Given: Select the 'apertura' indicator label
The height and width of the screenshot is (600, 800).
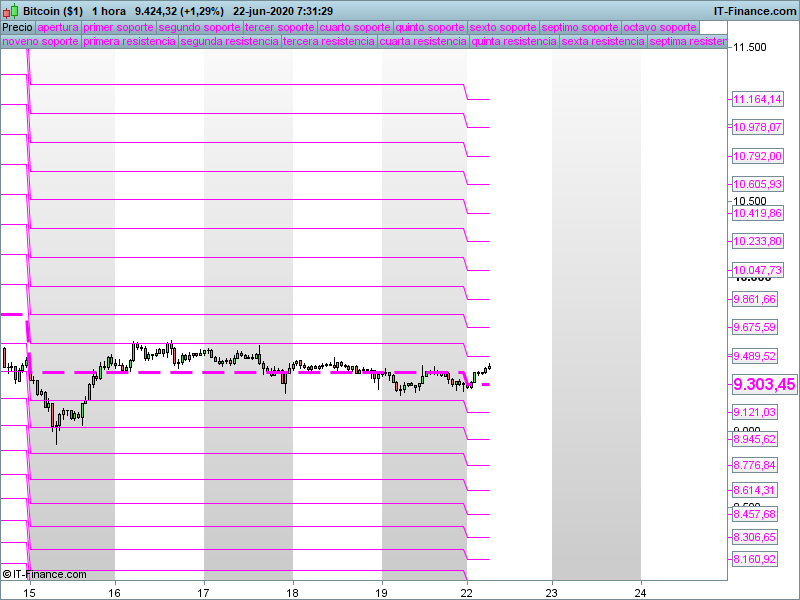Looking at the screenshot, I should pos(57,28).
